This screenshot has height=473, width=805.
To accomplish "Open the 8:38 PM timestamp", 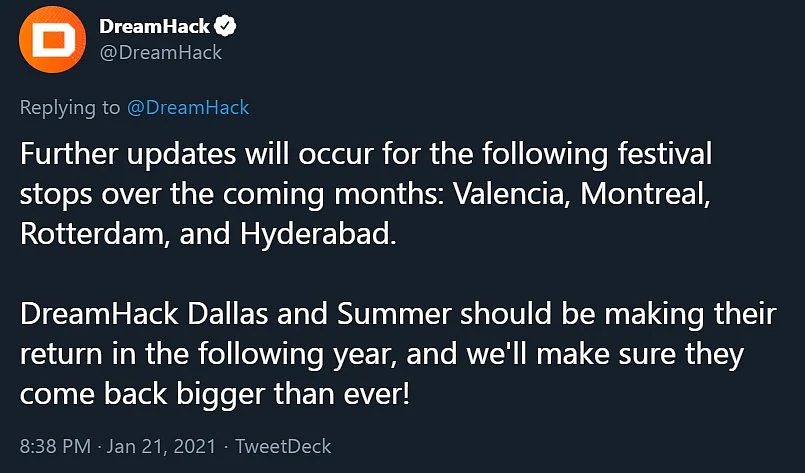I will pos(55,446).
